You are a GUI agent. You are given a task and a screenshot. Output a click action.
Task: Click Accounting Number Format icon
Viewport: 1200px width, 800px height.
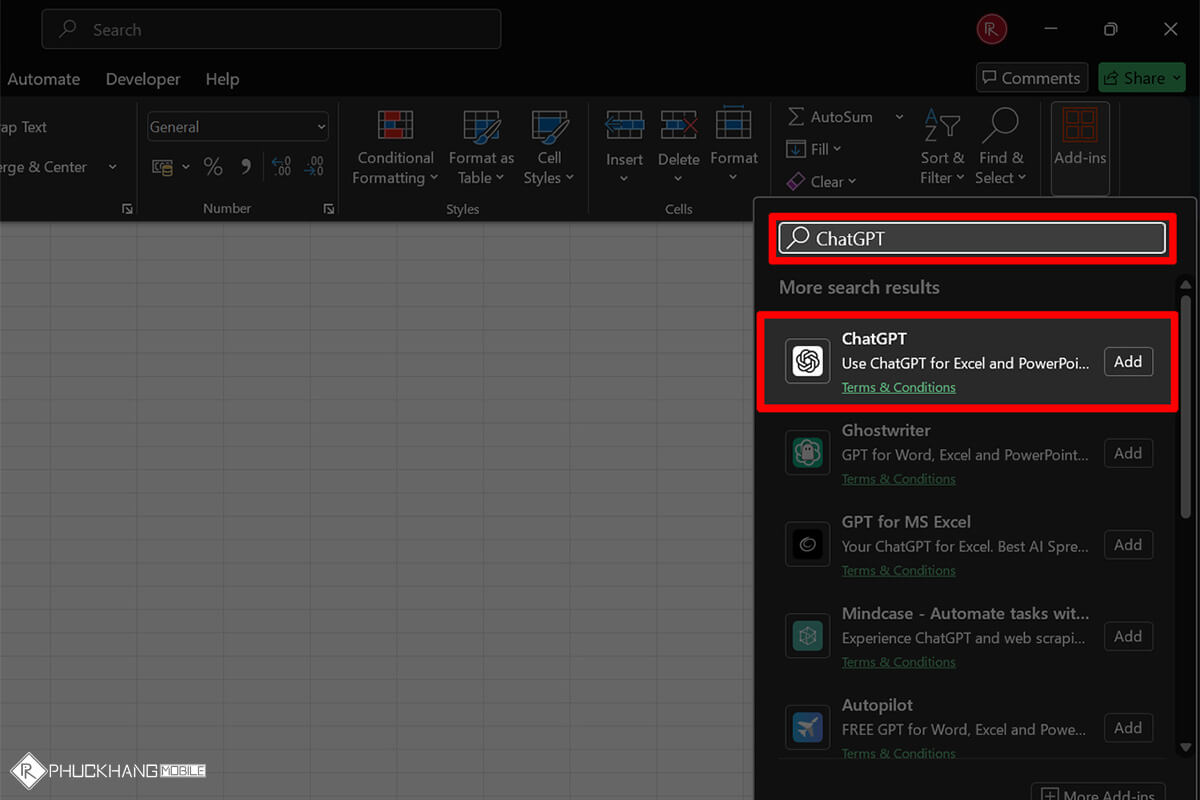(162, 167)
